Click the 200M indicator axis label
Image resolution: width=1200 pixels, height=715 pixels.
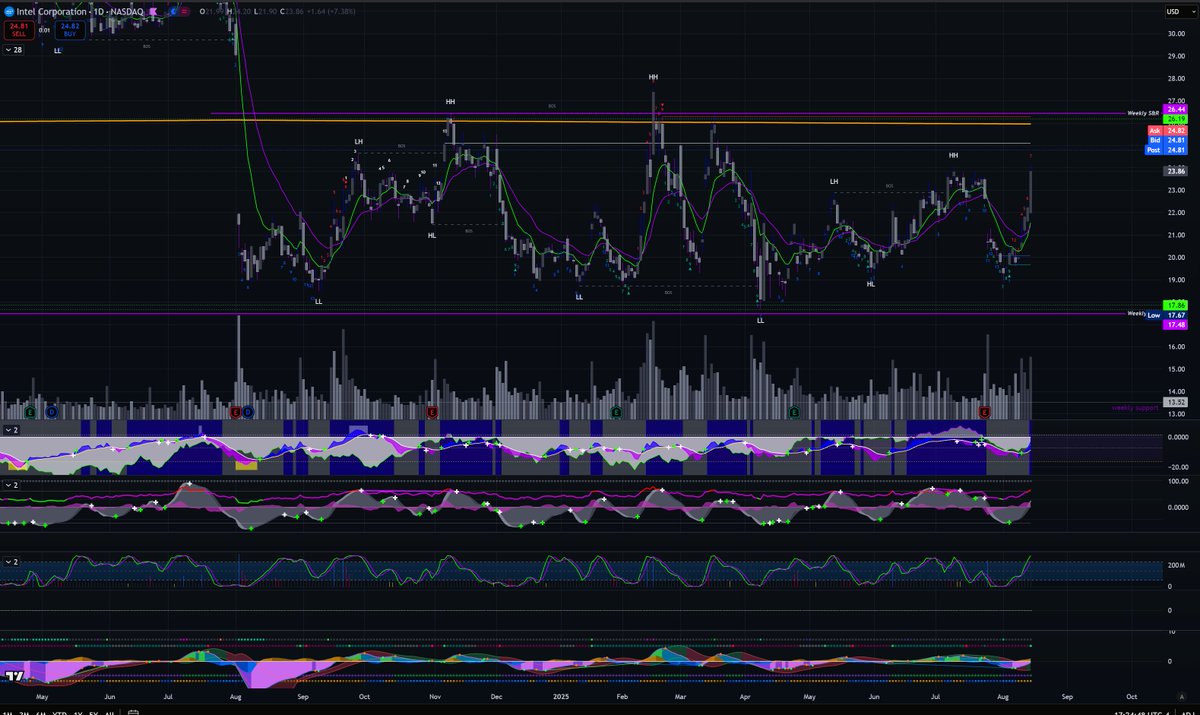pyautogui.click(x=1176, y=565)
